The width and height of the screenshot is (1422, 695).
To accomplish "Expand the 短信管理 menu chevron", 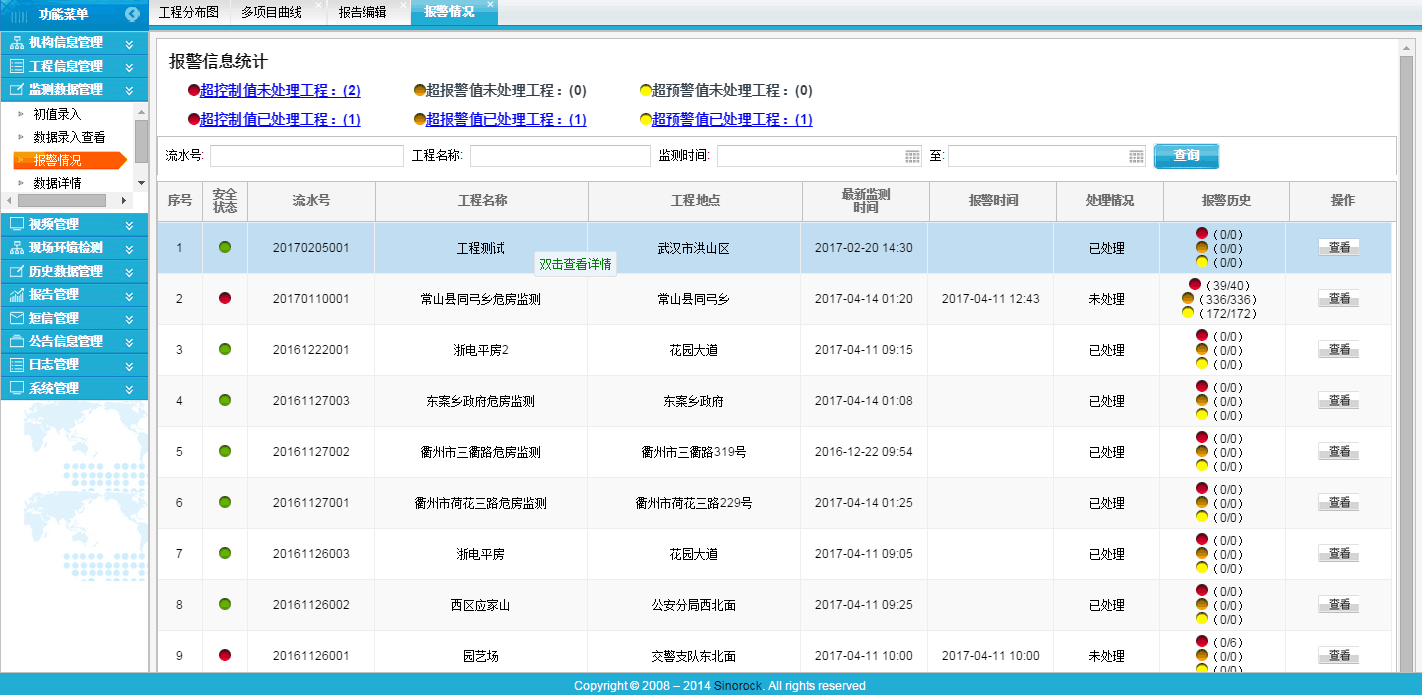I will coord(129,318).
